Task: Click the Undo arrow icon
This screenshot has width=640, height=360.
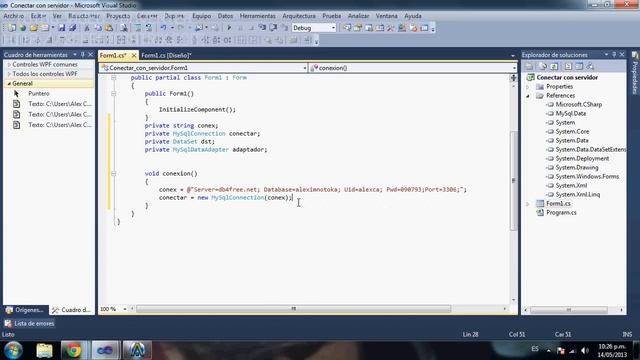Action: 164,28
